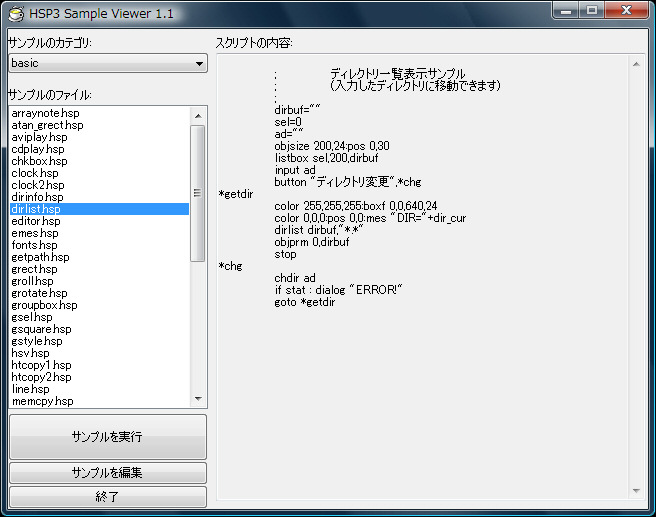Viewport: 656px width, 517px height.
Task: Click the HSP3 Sample Viewer title icon
Action: point(16,13)
